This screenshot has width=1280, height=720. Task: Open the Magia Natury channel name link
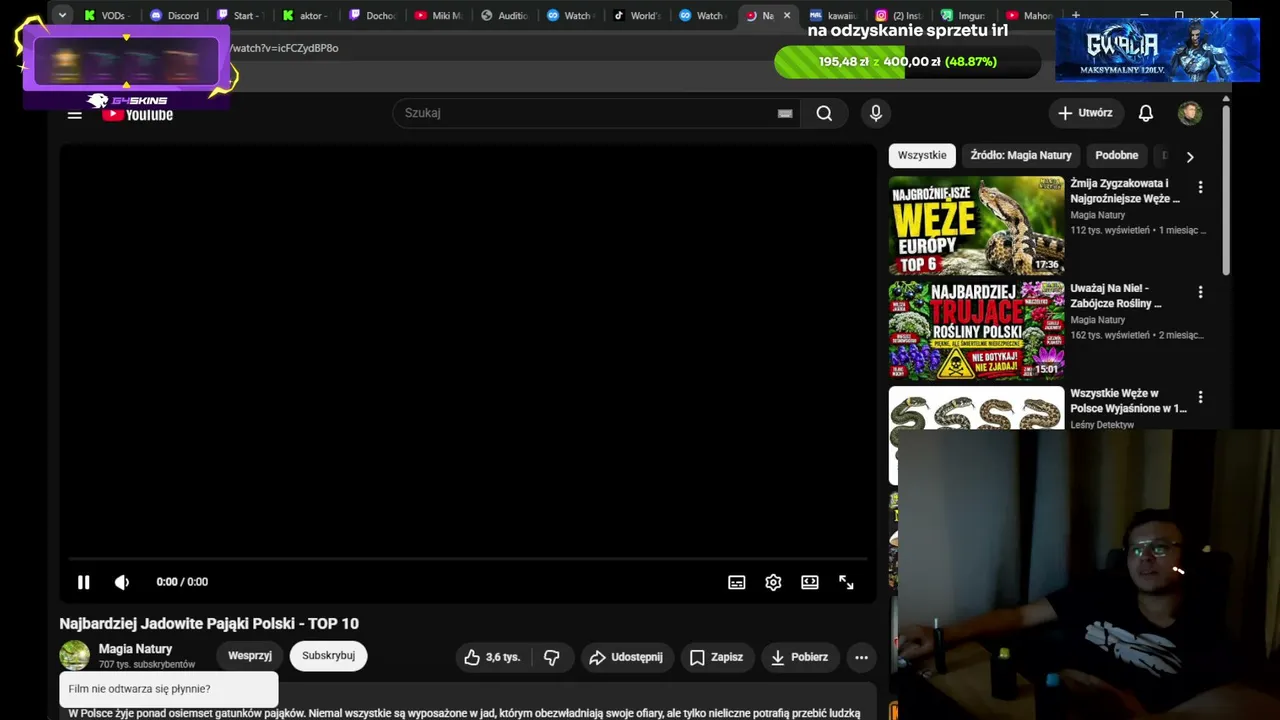click(135, 649)
